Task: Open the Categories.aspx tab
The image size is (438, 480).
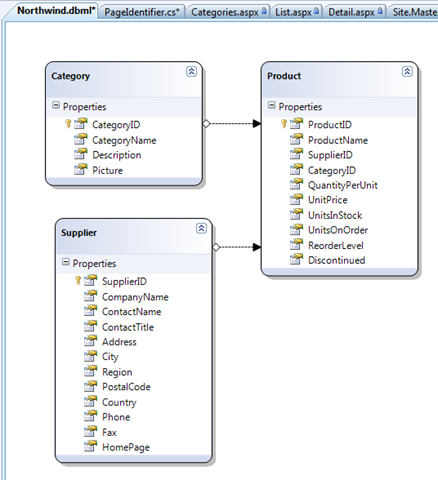Action: pos(228,12)
